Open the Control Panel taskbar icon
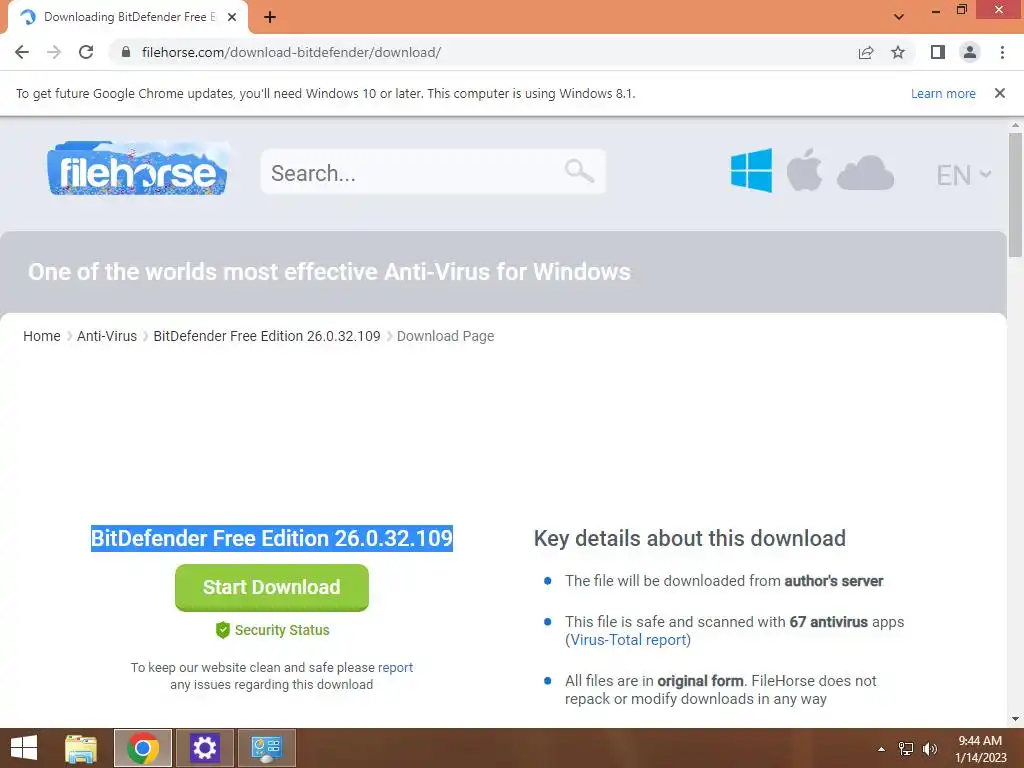 click(266, 748)
